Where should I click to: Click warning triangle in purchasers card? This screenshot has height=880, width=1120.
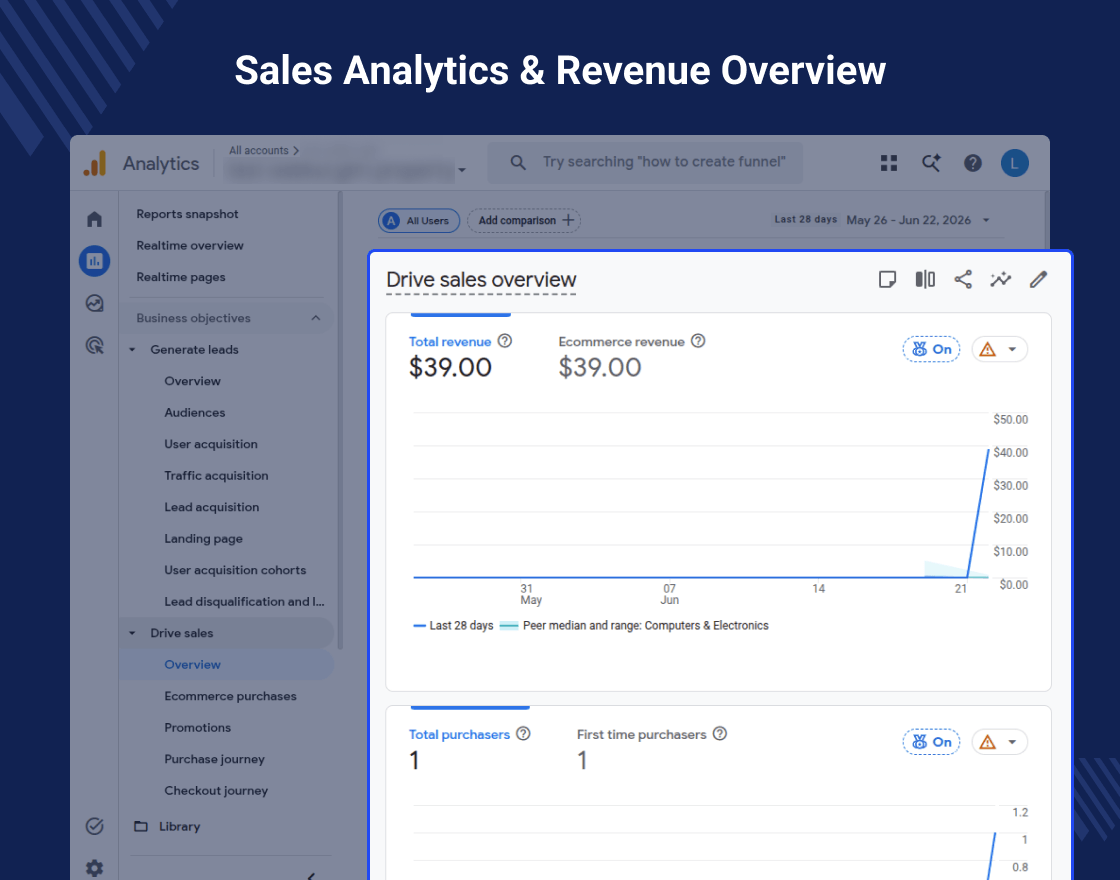point(988,742)
